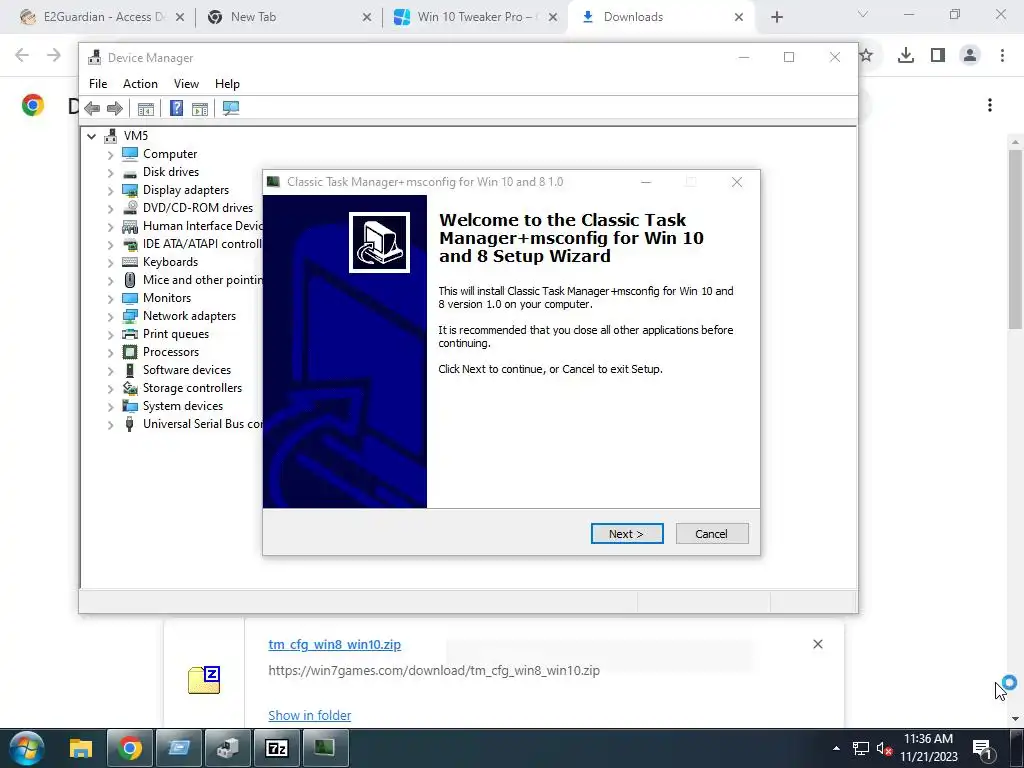Image resolution: width=1024 pixels, height=768 pixels.
Task: Open Downloads page three-dot menu
Action: (990, 105)
